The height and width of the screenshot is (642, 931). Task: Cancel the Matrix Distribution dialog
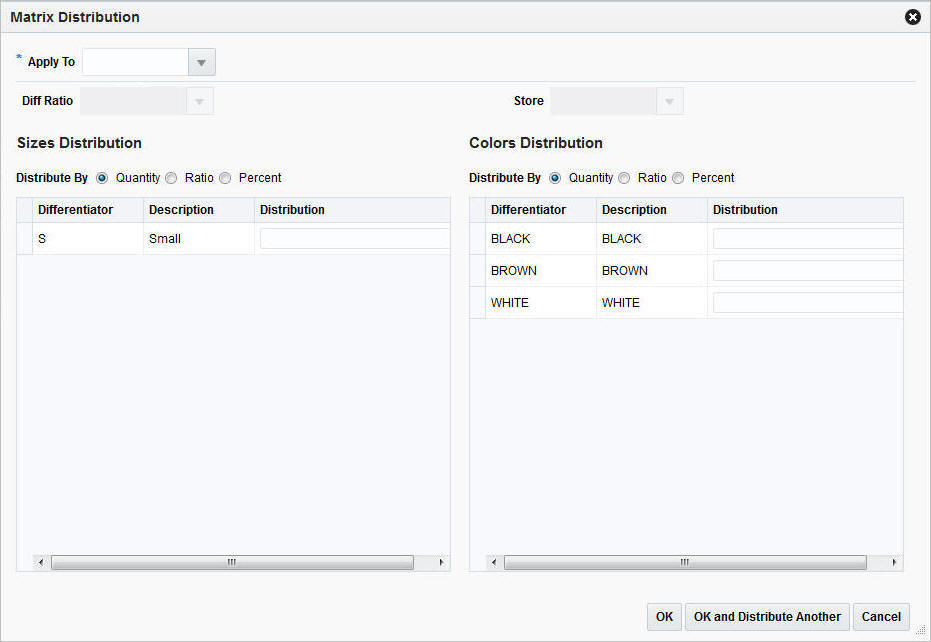coord(880,616)
